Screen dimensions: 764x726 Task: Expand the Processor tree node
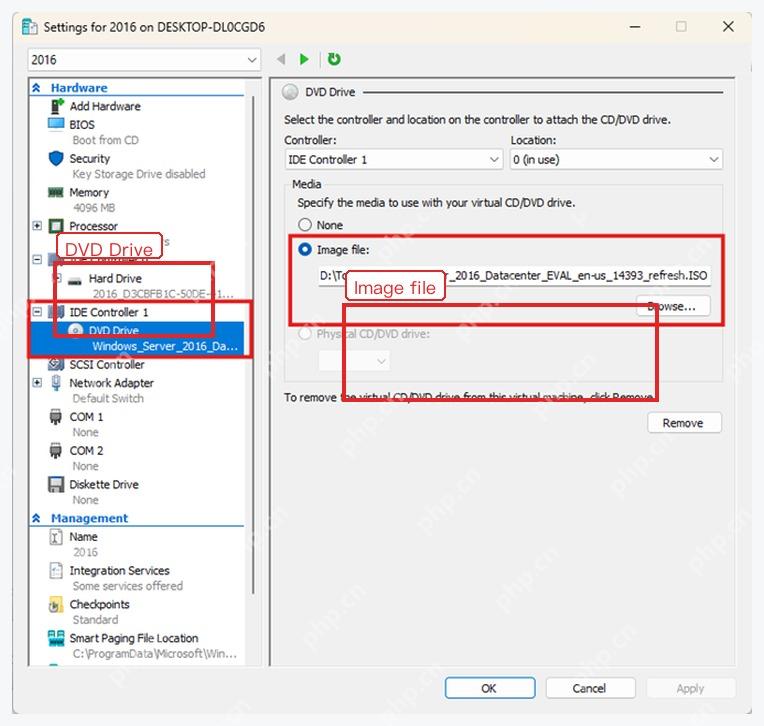37,226
